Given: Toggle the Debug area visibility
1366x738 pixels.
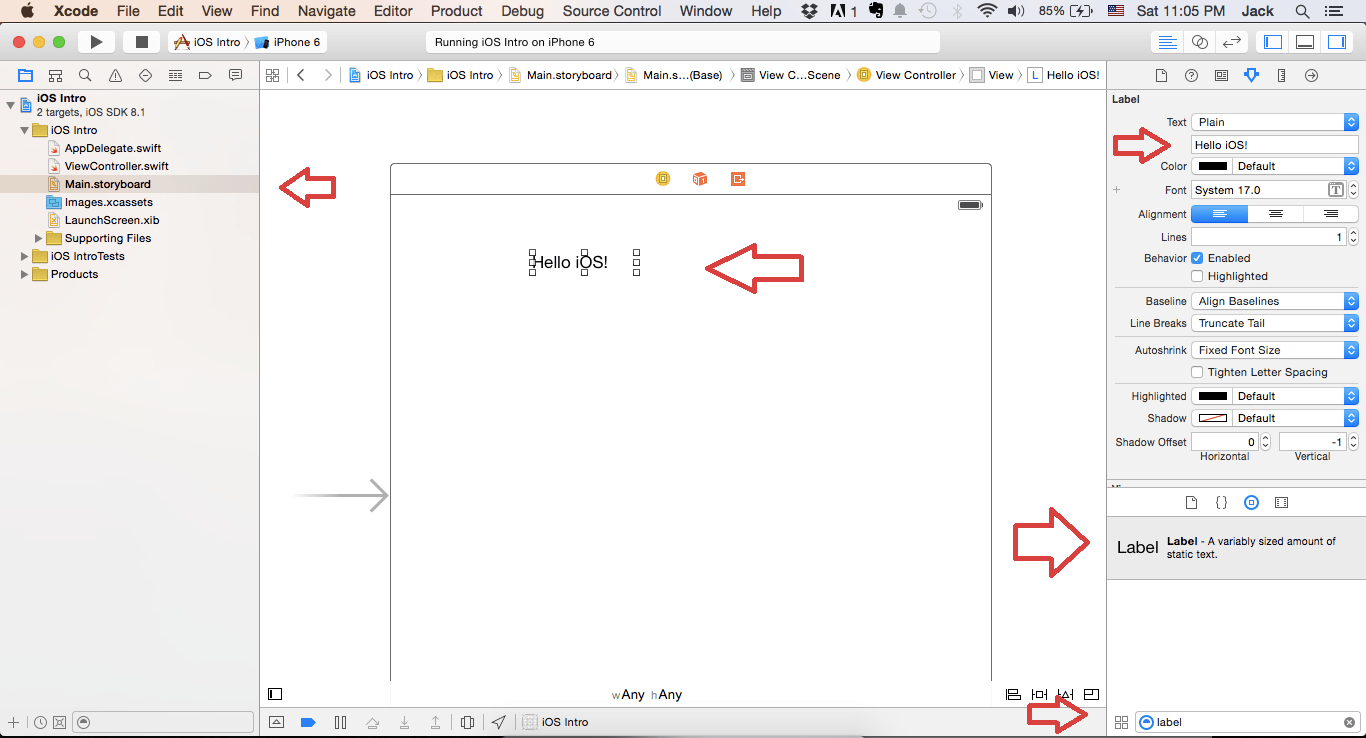Looking at the screenshot, I should [1305, 42].
